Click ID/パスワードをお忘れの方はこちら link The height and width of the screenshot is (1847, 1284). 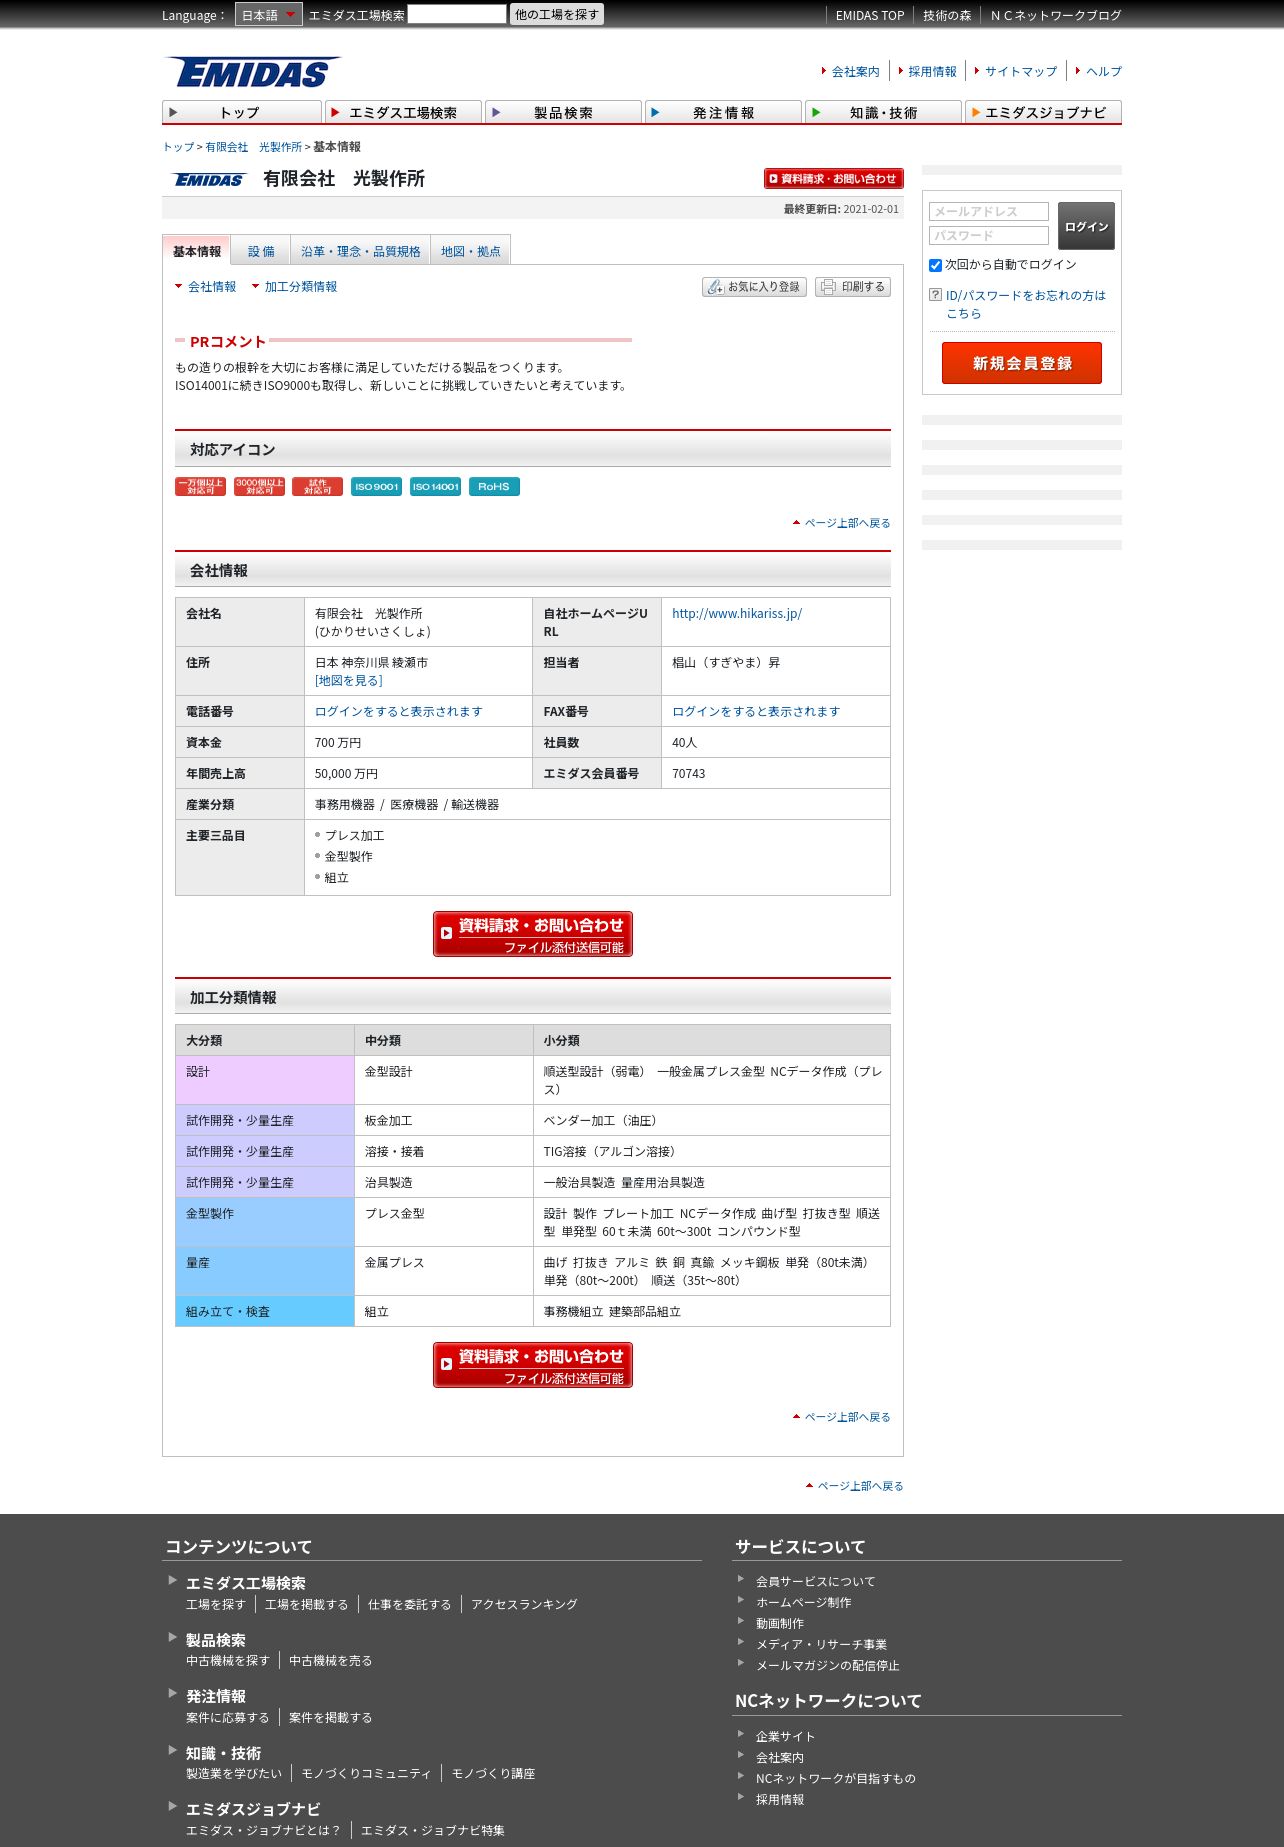click(1026, 304)
